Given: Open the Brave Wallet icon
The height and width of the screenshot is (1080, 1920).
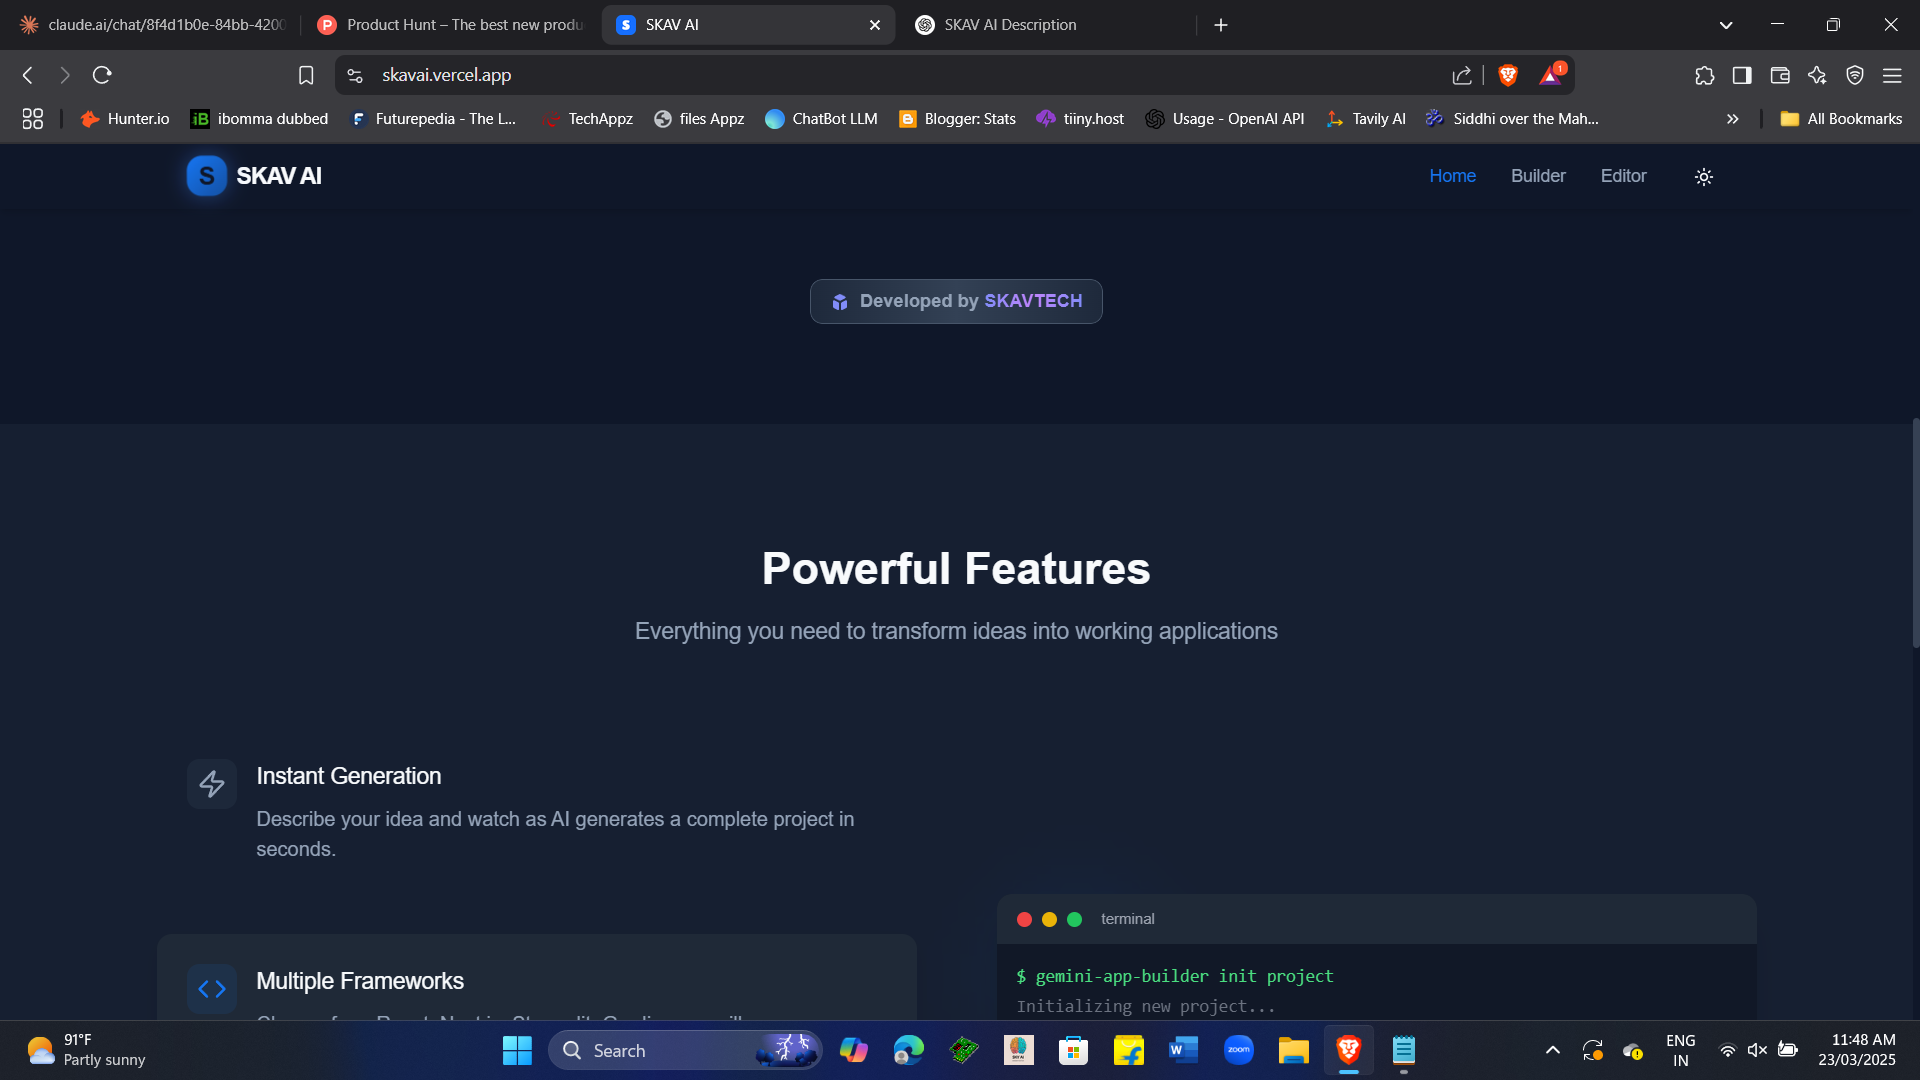Looking at the screenshot, I should coord(1780,75).
